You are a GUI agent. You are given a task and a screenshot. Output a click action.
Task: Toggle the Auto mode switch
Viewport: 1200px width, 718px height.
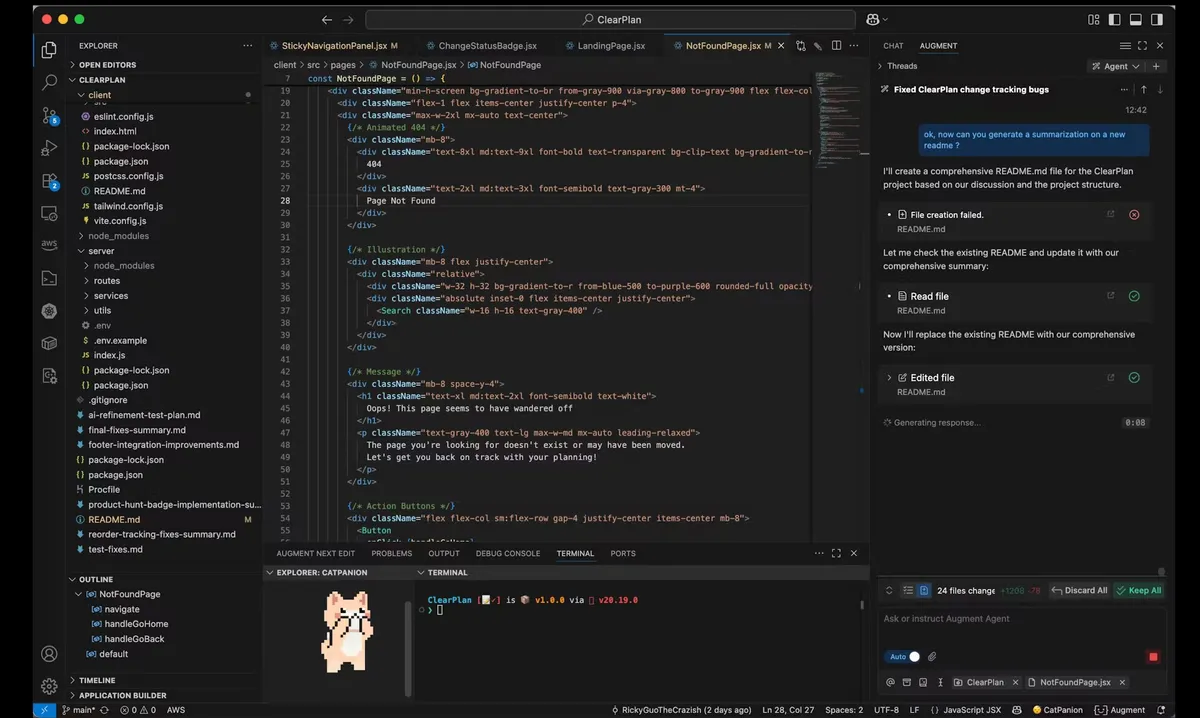click(903, 657)
